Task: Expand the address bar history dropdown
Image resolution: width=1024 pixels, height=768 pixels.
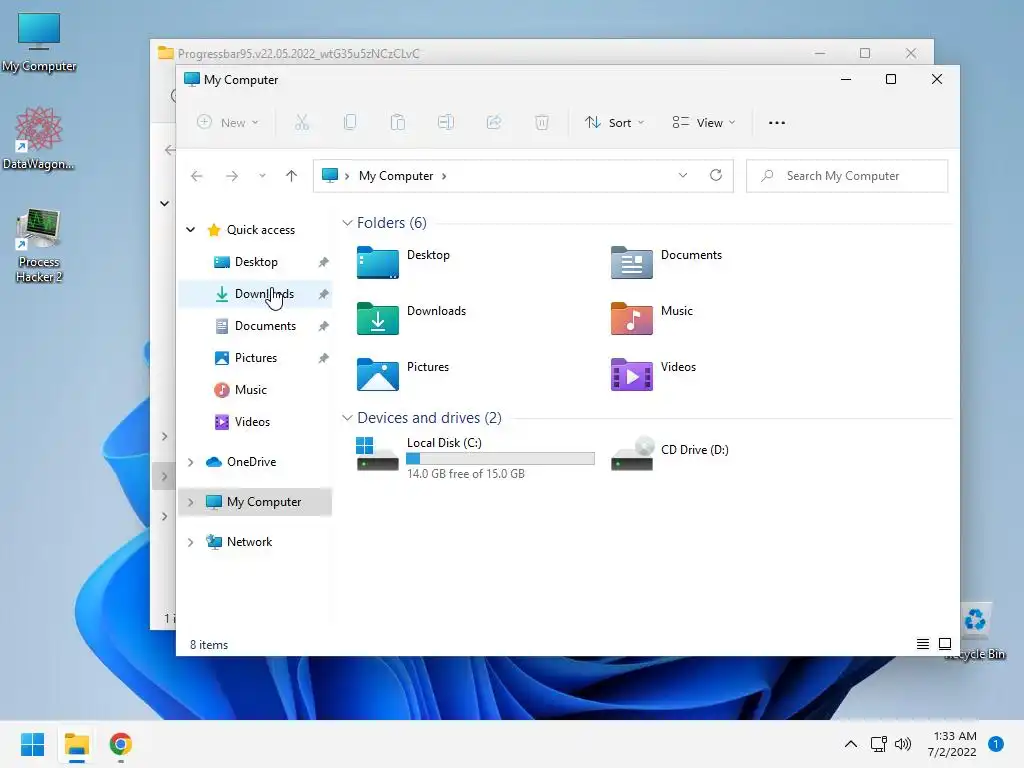Action: click(682, 175)
